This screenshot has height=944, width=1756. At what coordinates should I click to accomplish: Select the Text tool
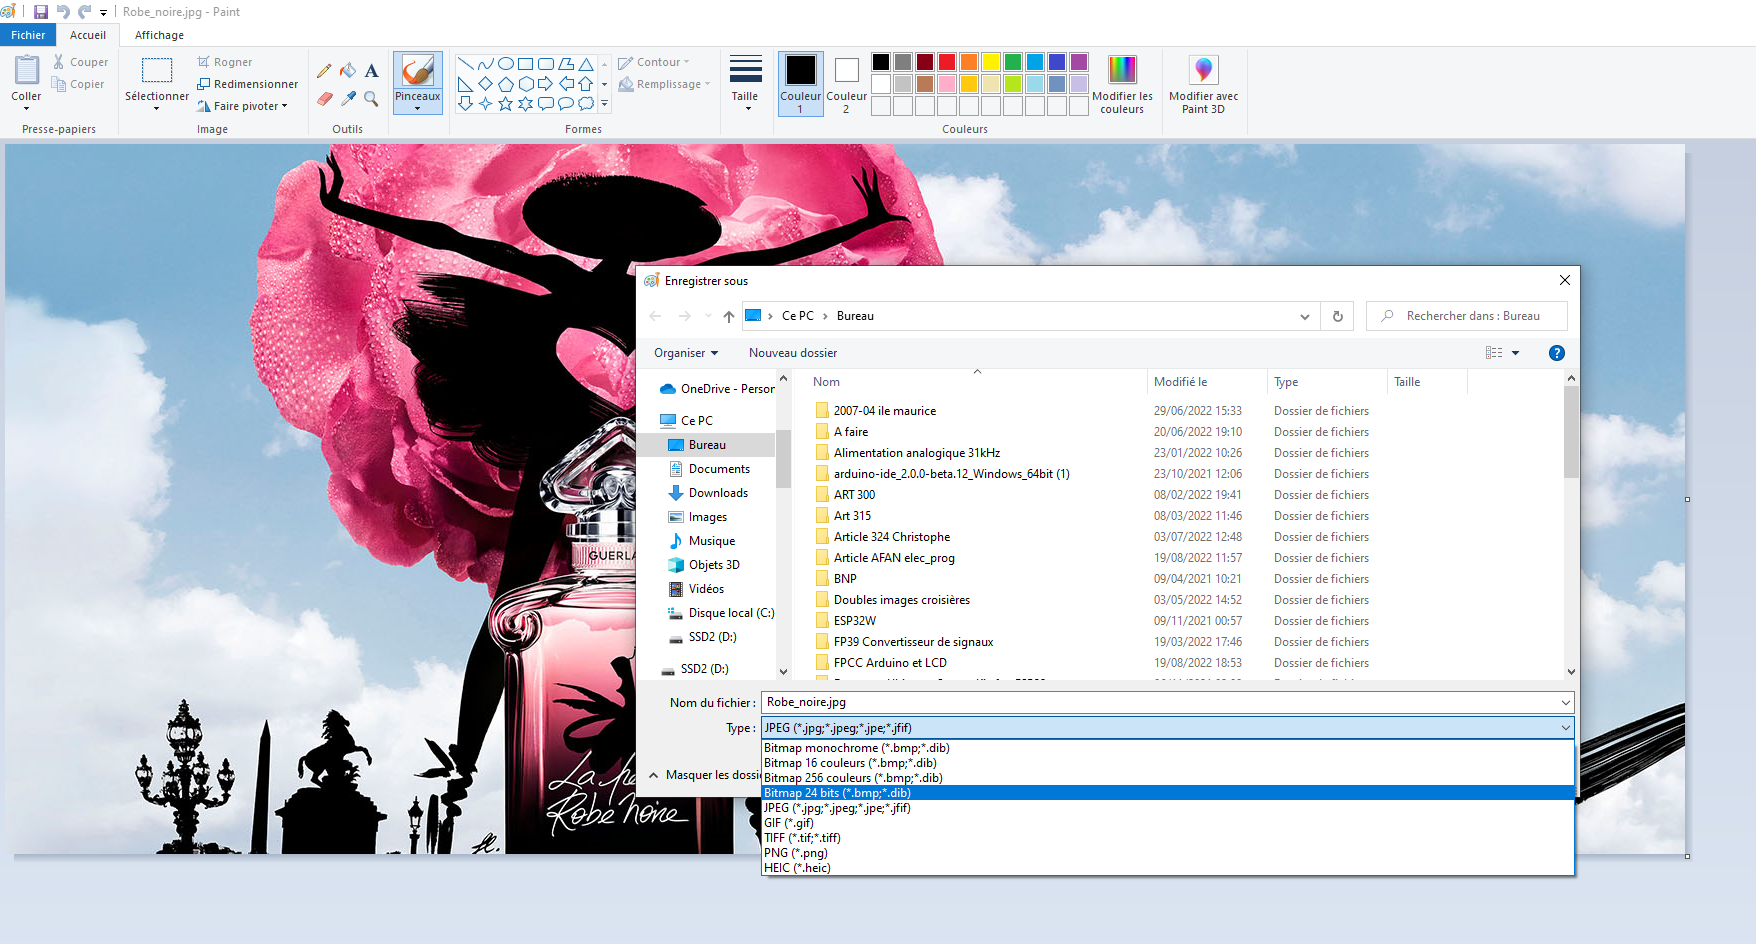371,71
